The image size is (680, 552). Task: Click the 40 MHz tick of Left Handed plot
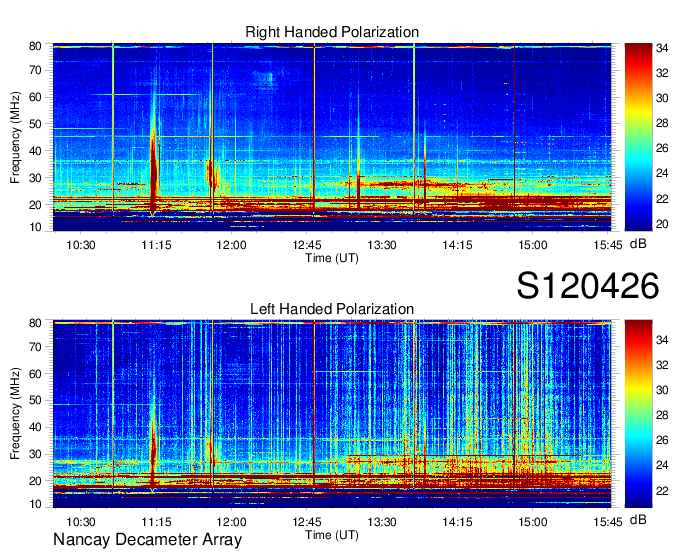35,427
